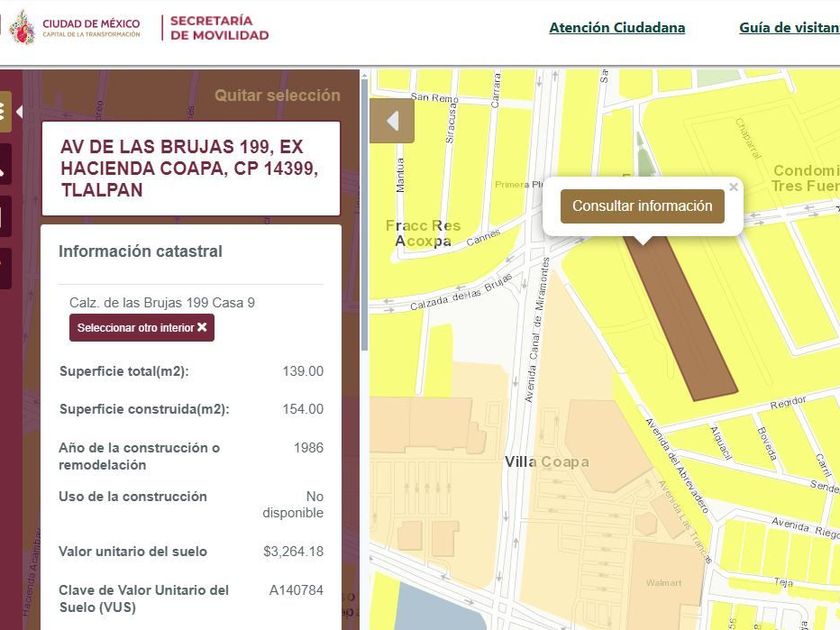Click 'Avenida del Abrevadero' street label
The width and height of the screenshot is (840, 630).
[677, 466]
